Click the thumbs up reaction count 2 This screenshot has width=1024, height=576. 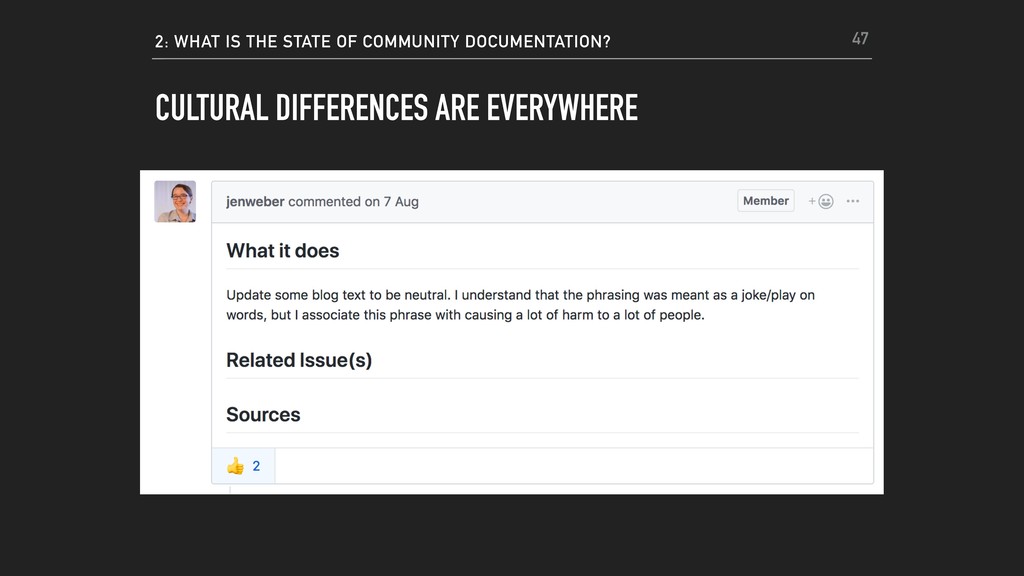point(256,466)
